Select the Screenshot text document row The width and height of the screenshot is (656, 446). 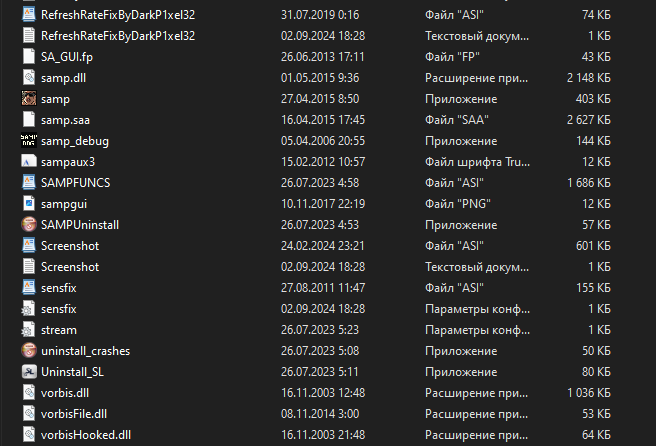tap(70, 266)
